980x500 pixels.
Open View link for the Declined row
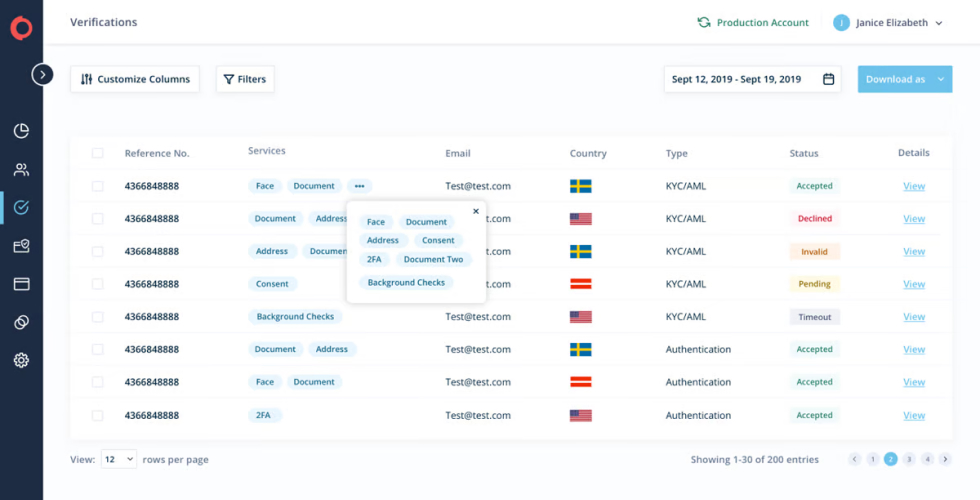tap(914, 219)
